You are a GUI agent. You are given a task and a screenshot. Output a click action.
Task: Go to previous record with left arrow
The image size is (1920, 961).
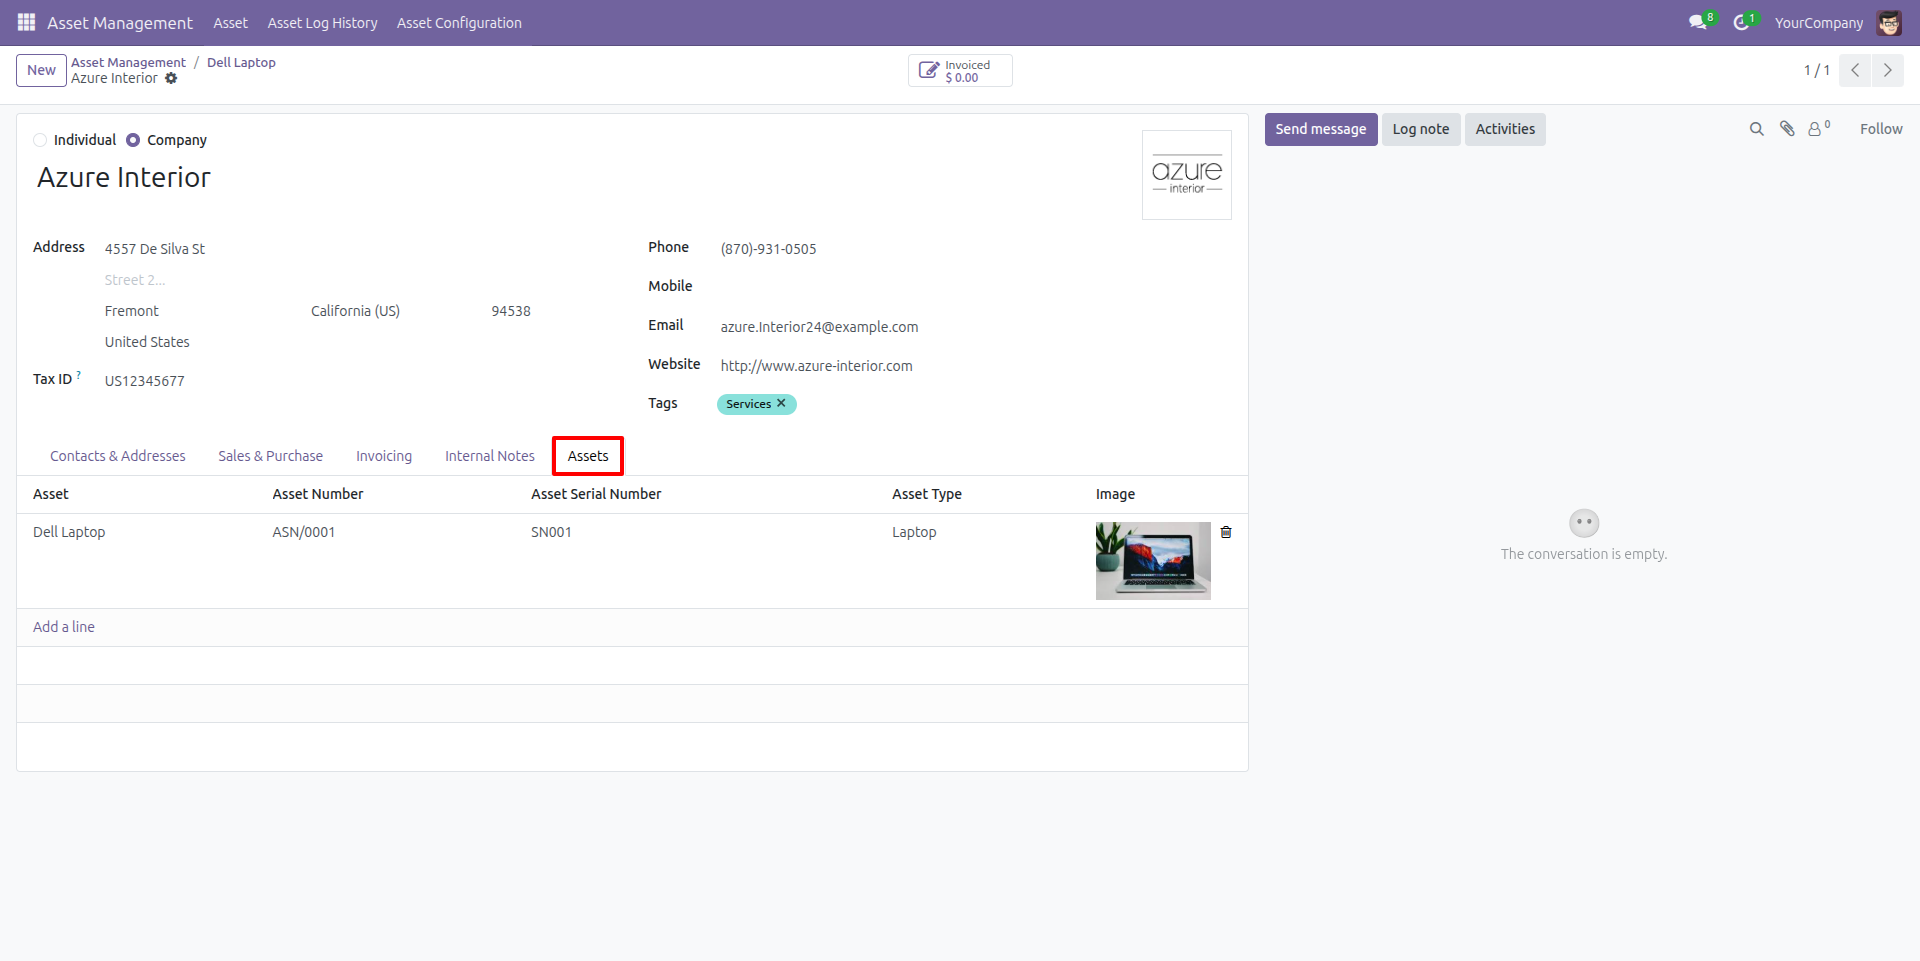(x=1855, y=70)
